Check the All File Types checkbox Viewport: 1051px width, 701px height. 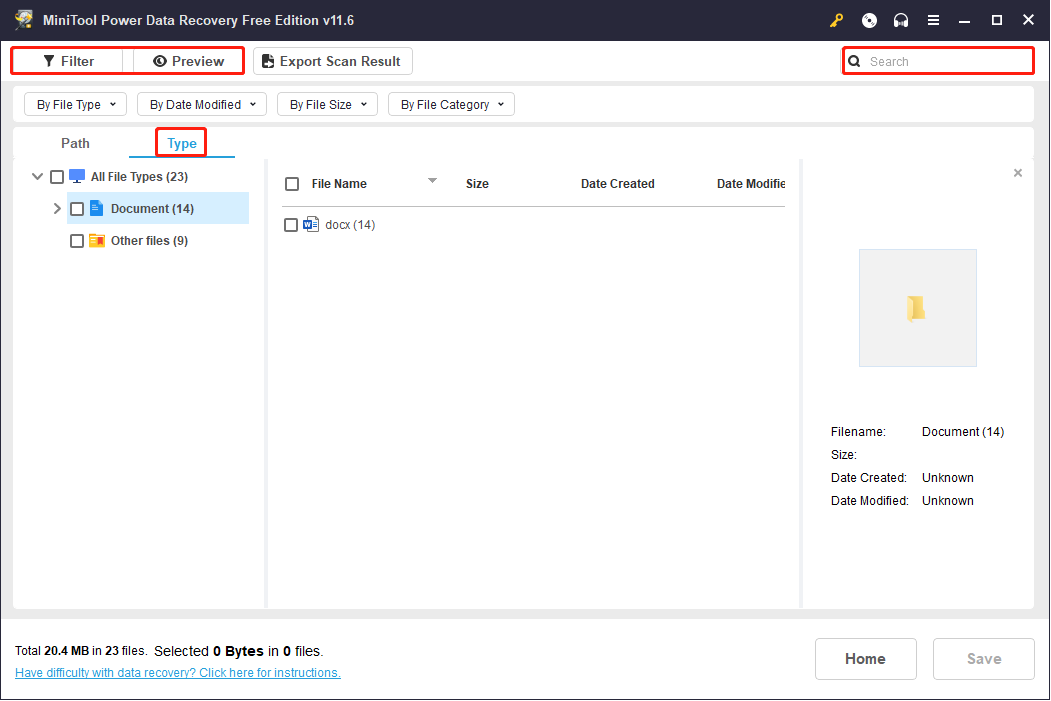[x=57, y=177]
